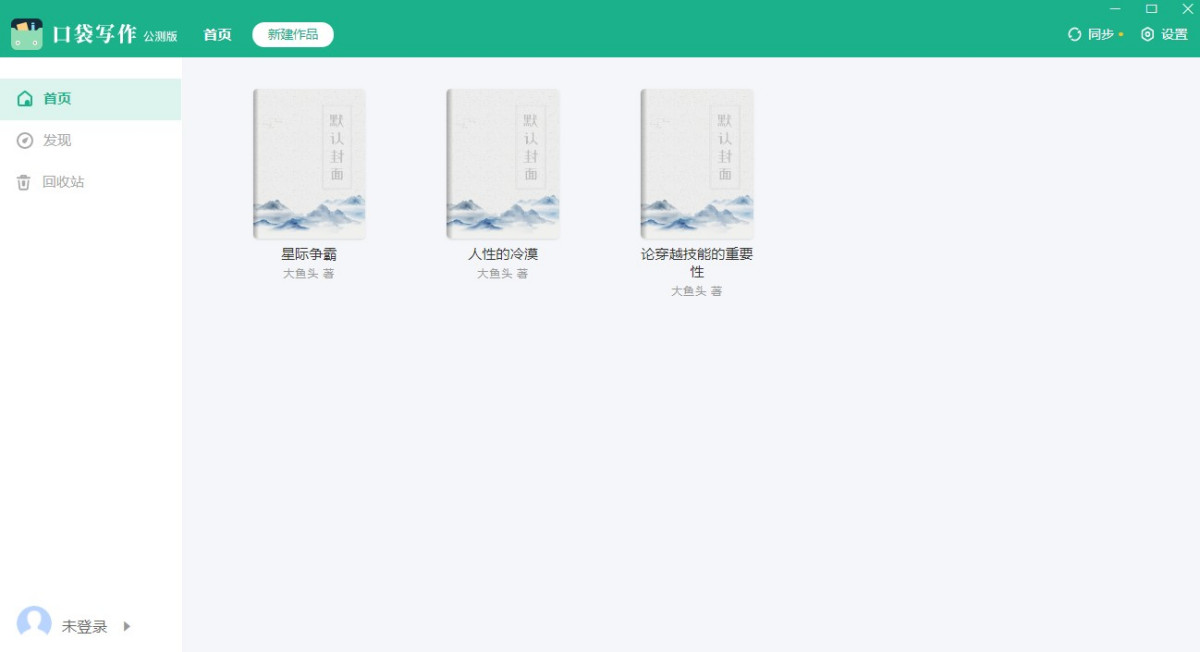Open the 星际争霸 book cover

coord(309,164)
